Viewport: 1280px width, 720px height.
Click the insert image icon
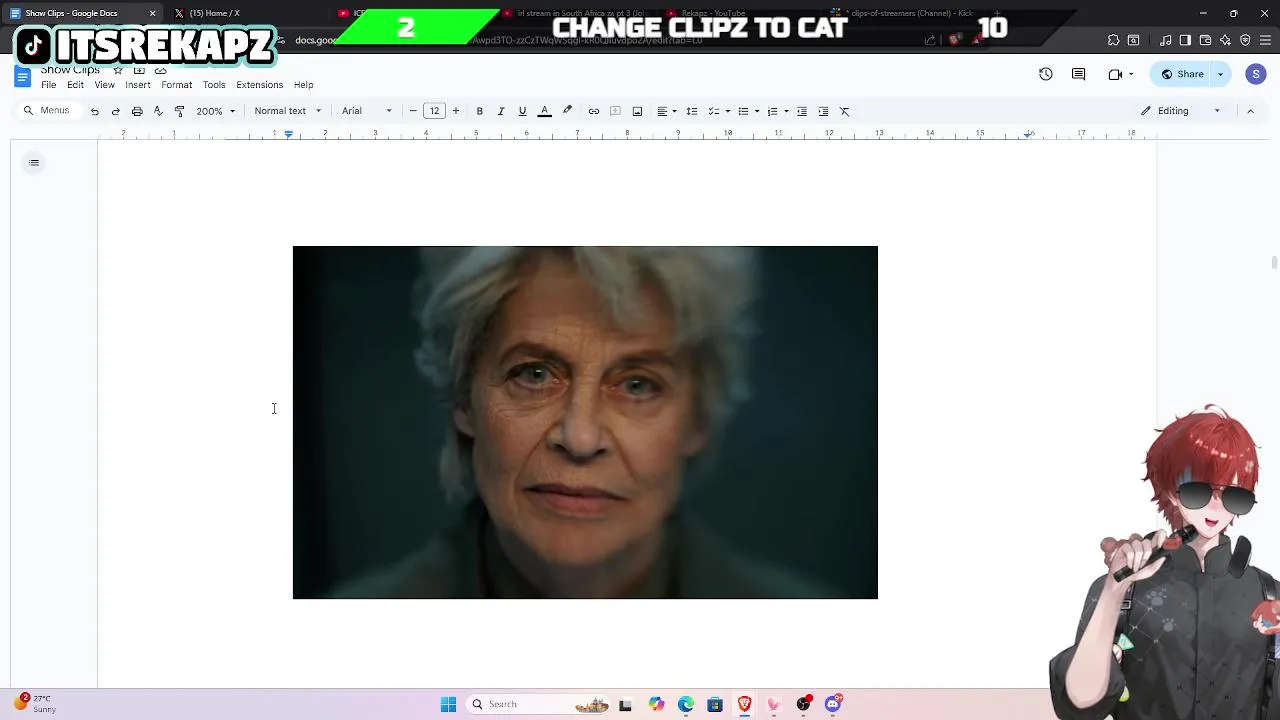point(637,111)
